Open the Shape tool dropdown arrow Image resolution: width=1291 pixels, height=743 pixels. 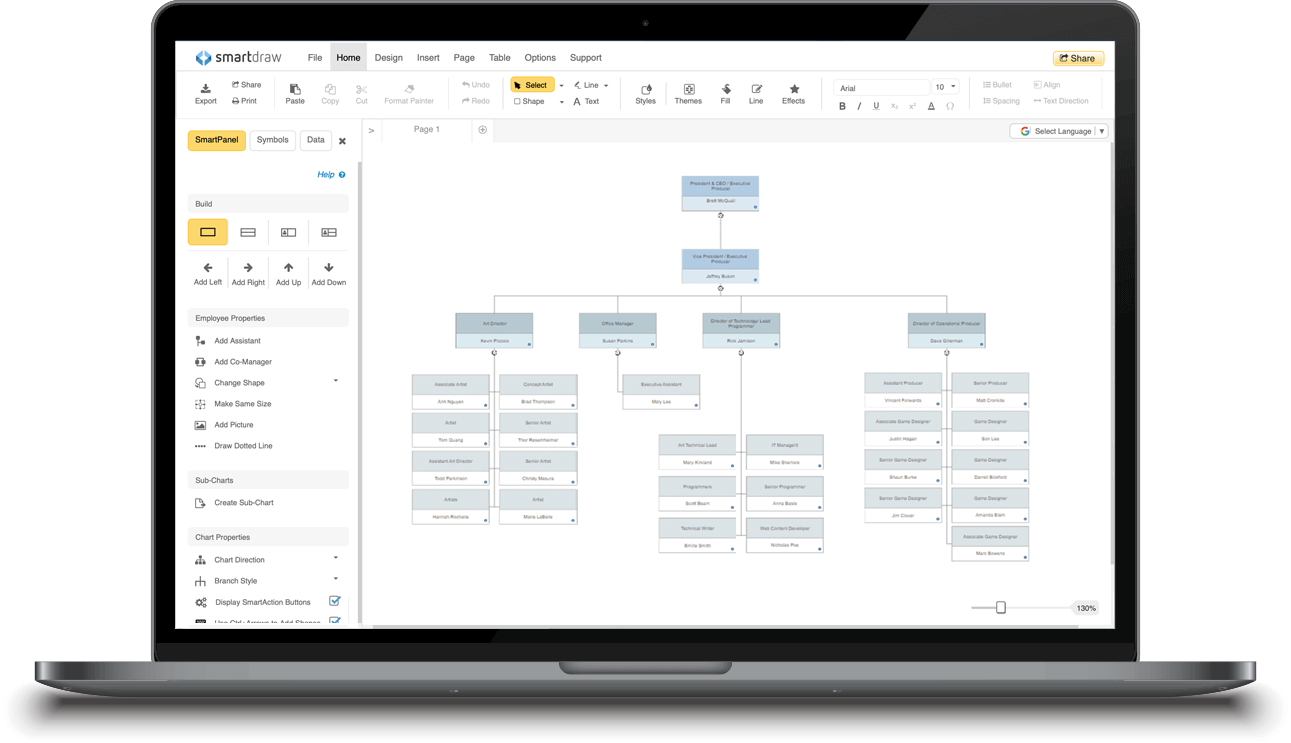tap(561, 102)
